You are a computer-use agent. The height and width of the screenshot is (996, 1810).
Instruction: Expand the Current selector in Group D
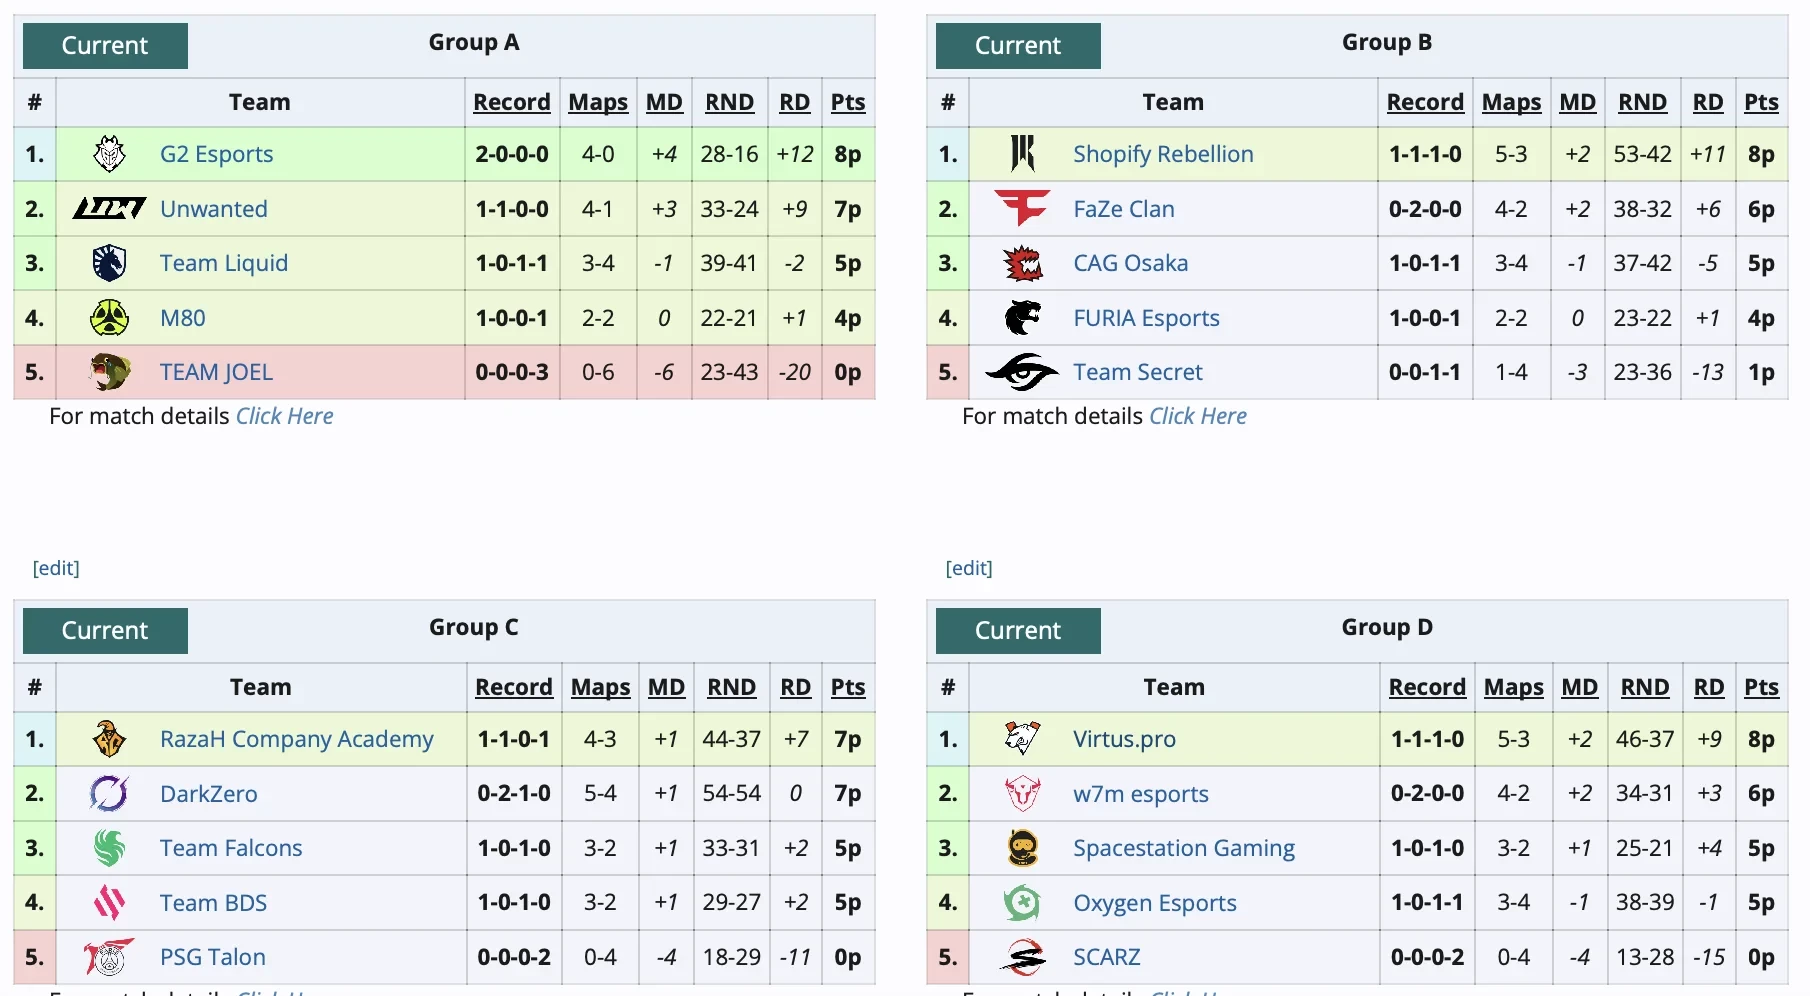1018,631
